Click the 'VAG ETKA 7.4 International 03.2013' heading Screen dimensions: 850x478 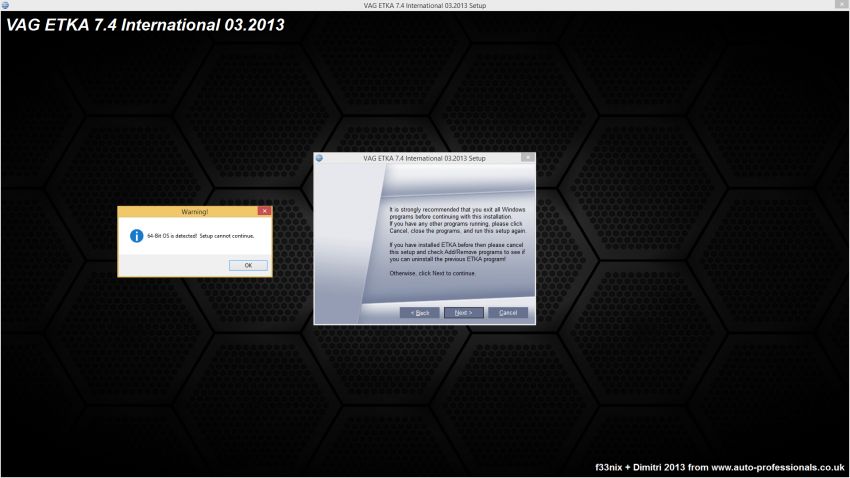coord(145,25)
